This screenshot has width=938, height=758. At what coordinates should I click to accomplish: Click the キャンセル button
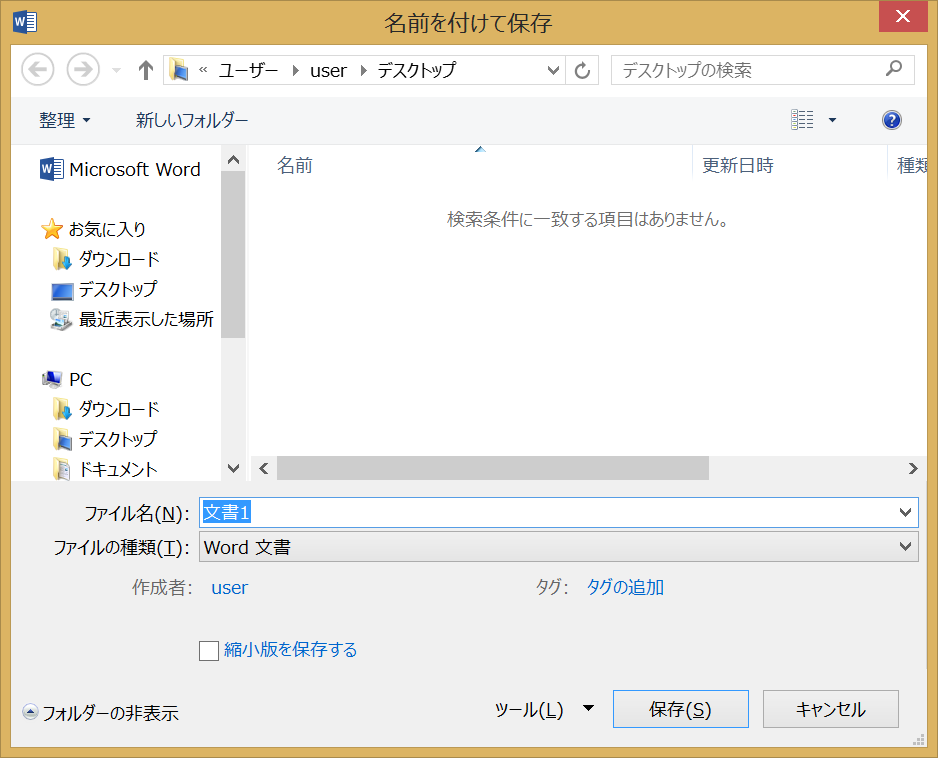830,709
